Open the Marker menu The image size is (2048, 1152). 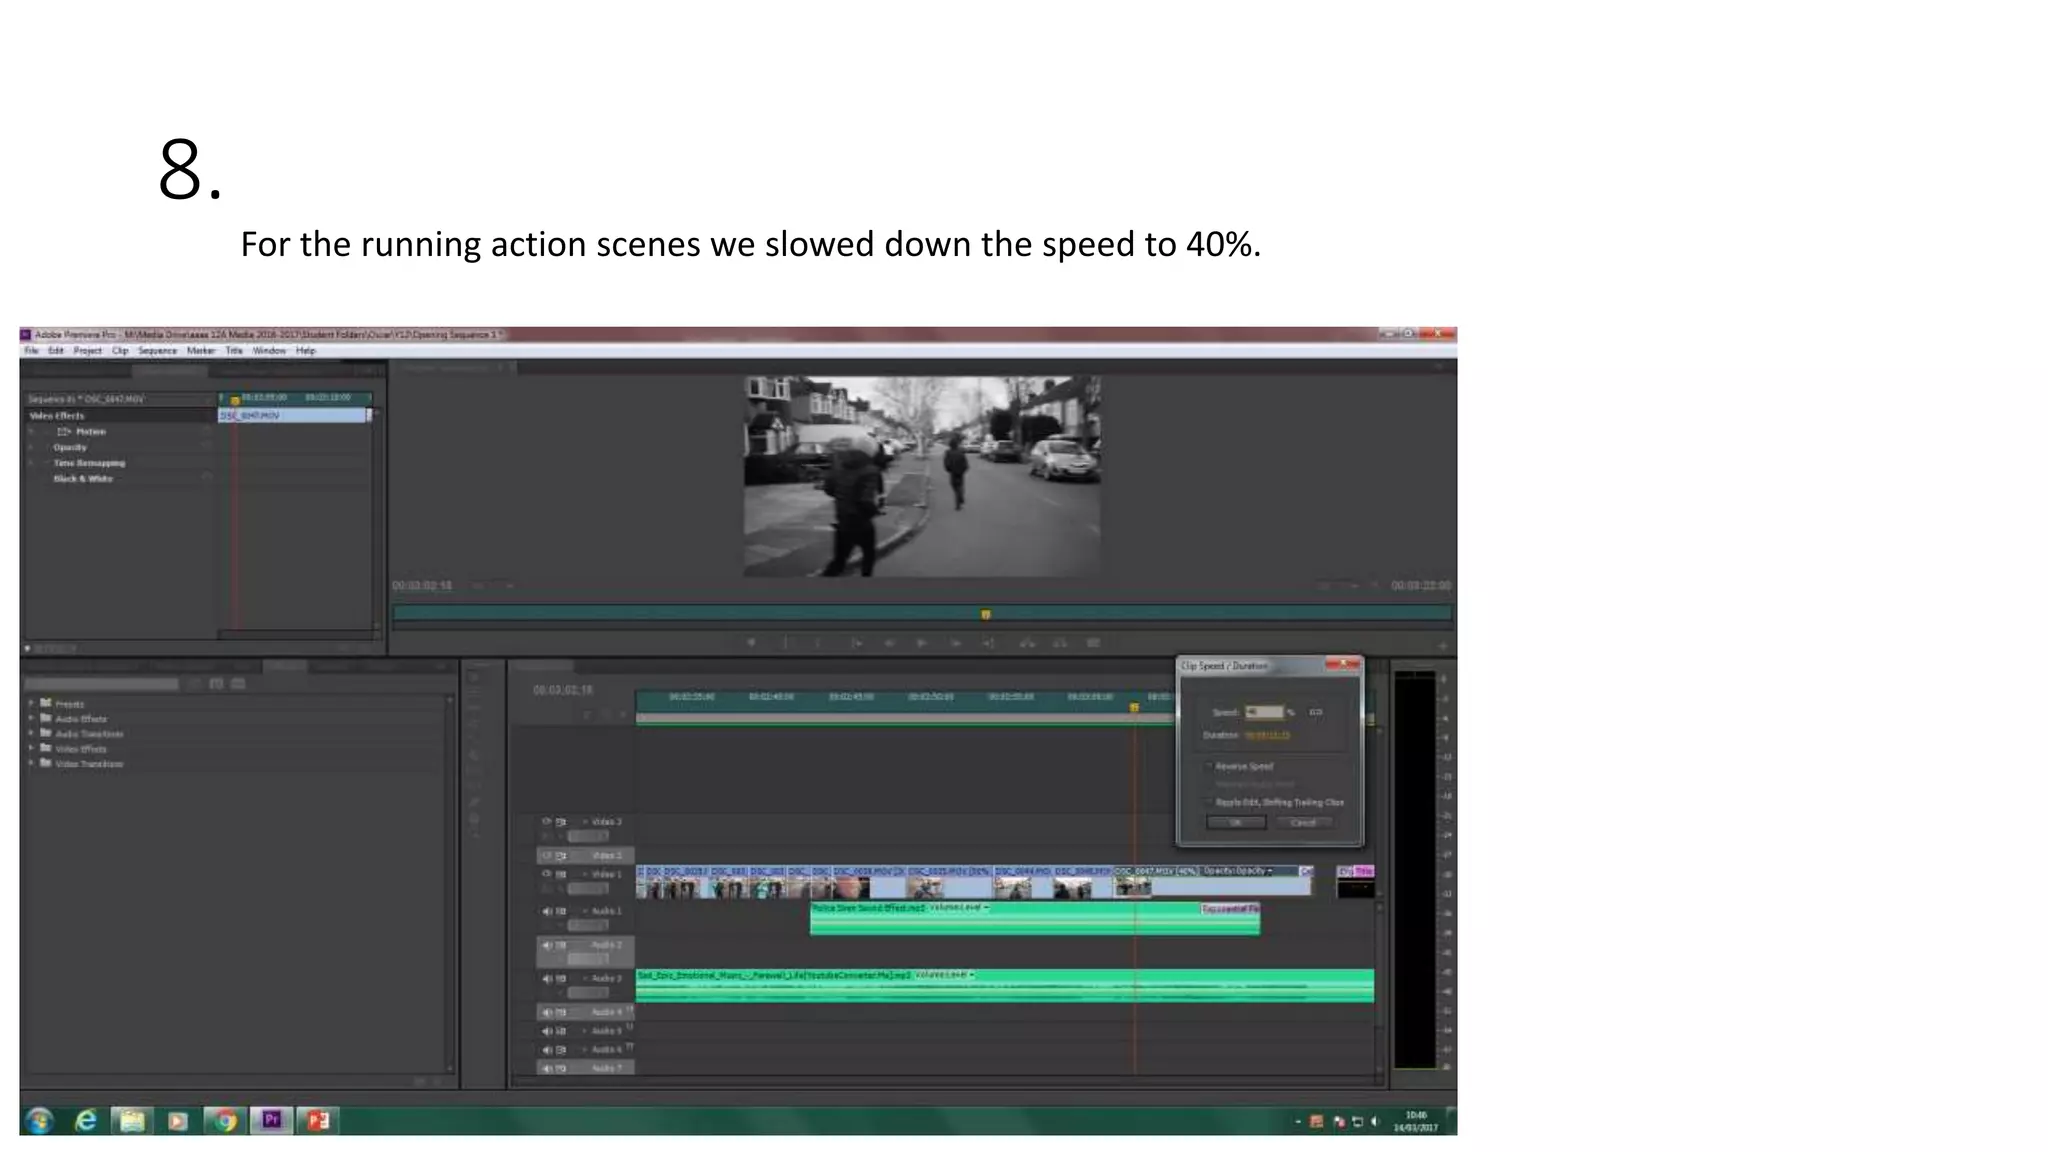pos(201,351)
